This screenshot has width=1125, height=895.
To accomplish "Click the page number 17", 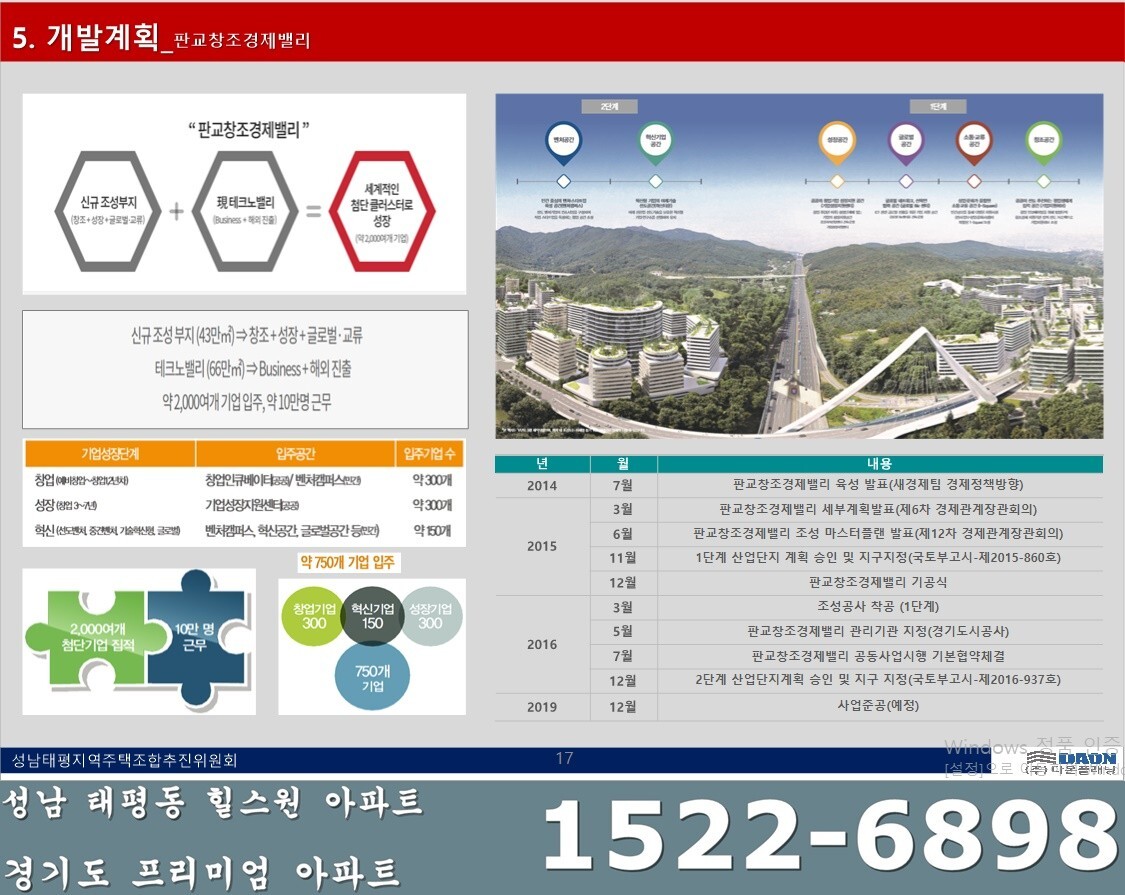I will click(564, 758).
